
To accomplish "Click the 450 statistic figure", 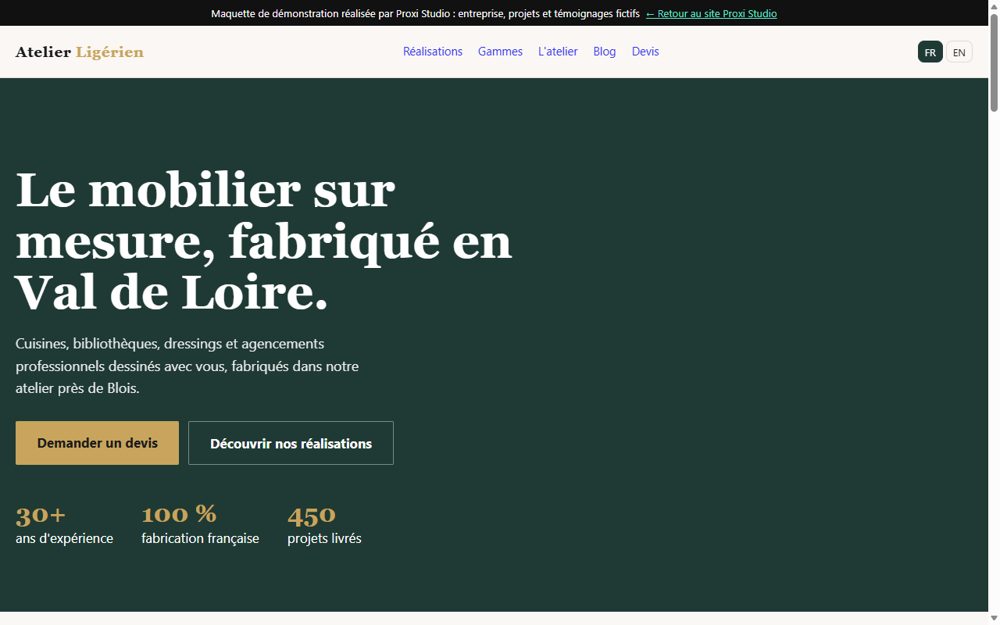I will pyautogui.click(x=311, y=515).
